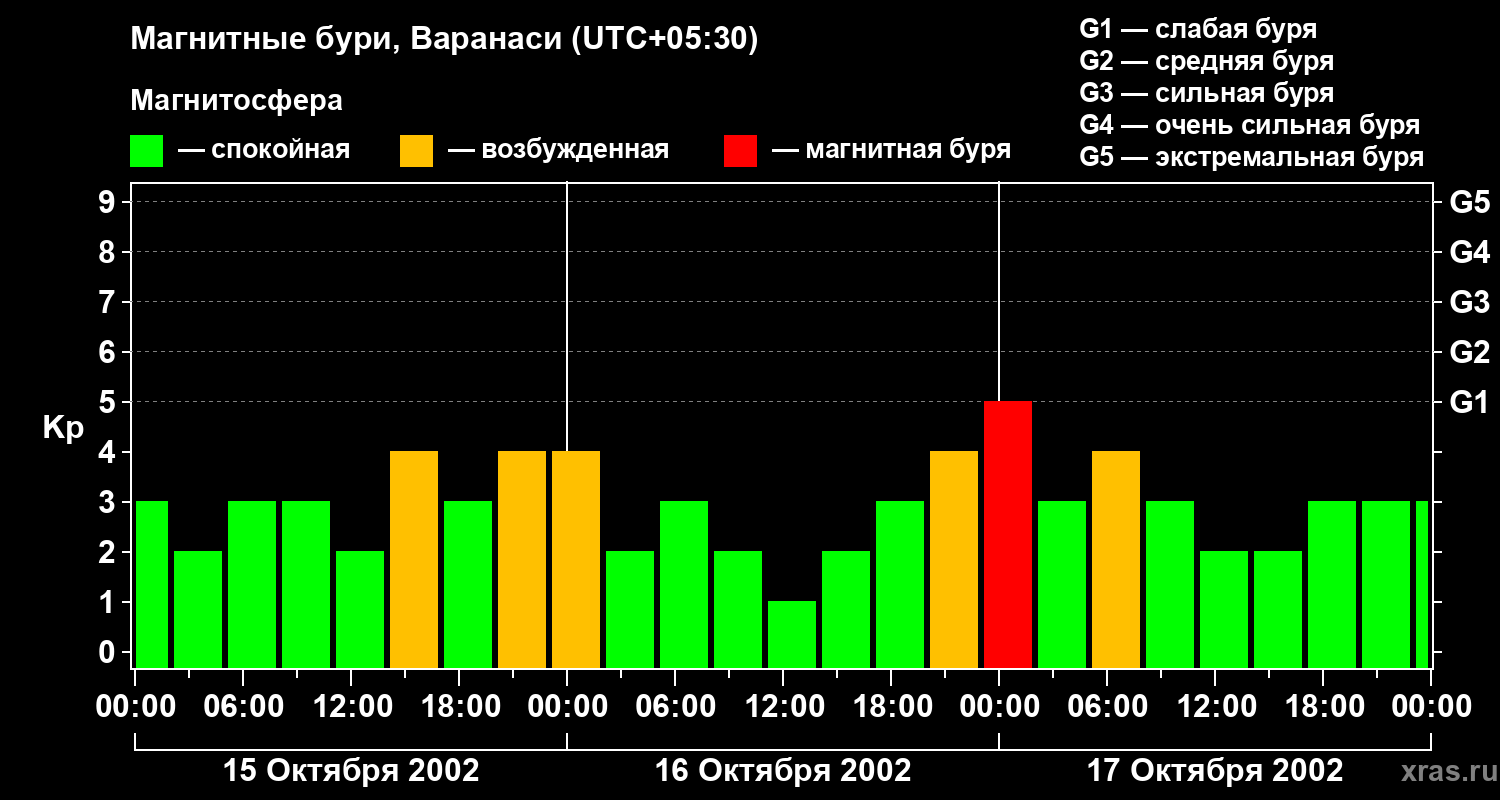This screenshot has height=800, width=1500.
Task: Click the 00:00 label starting 17 October
Action: [999, 707]
